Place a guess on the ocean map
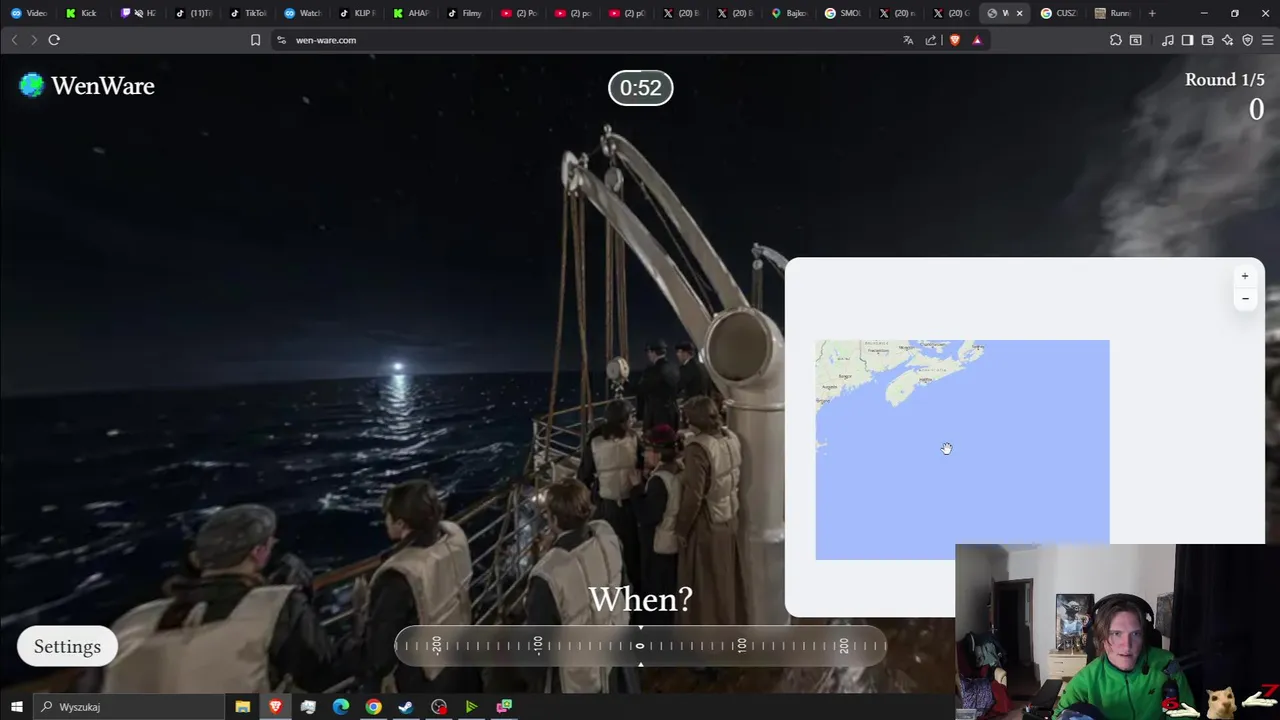 tap(962, 450)
